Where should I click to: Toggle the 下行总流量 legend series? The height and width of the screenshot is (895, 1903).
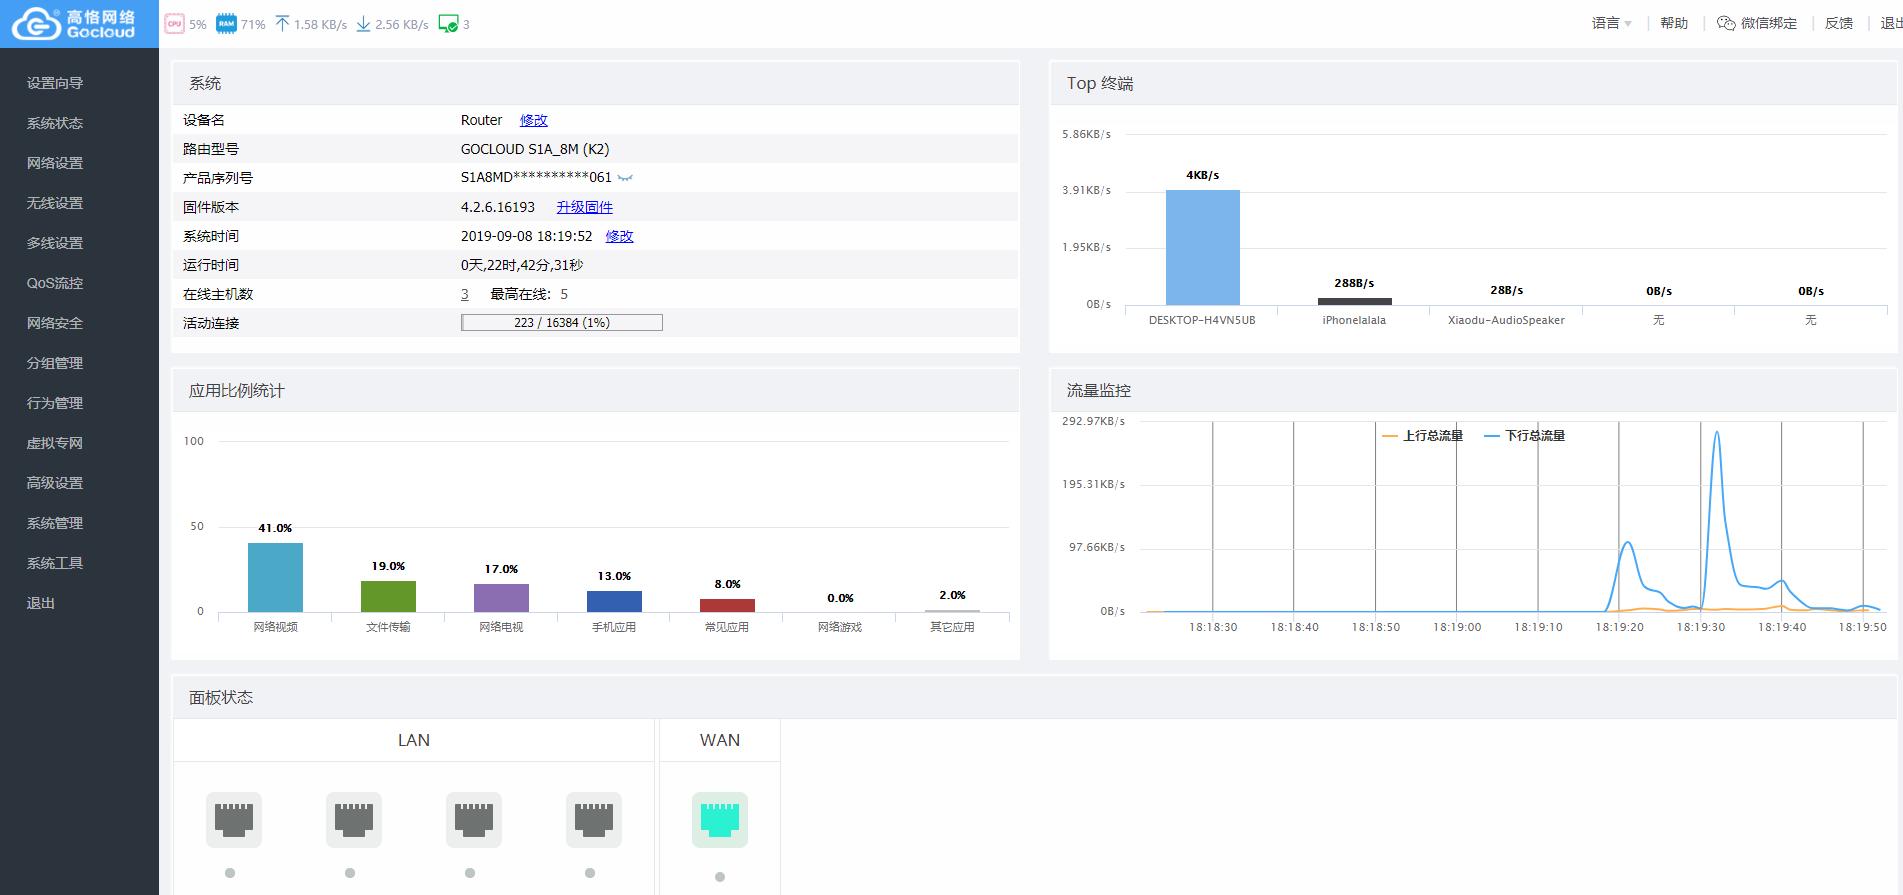[1525, 436]
